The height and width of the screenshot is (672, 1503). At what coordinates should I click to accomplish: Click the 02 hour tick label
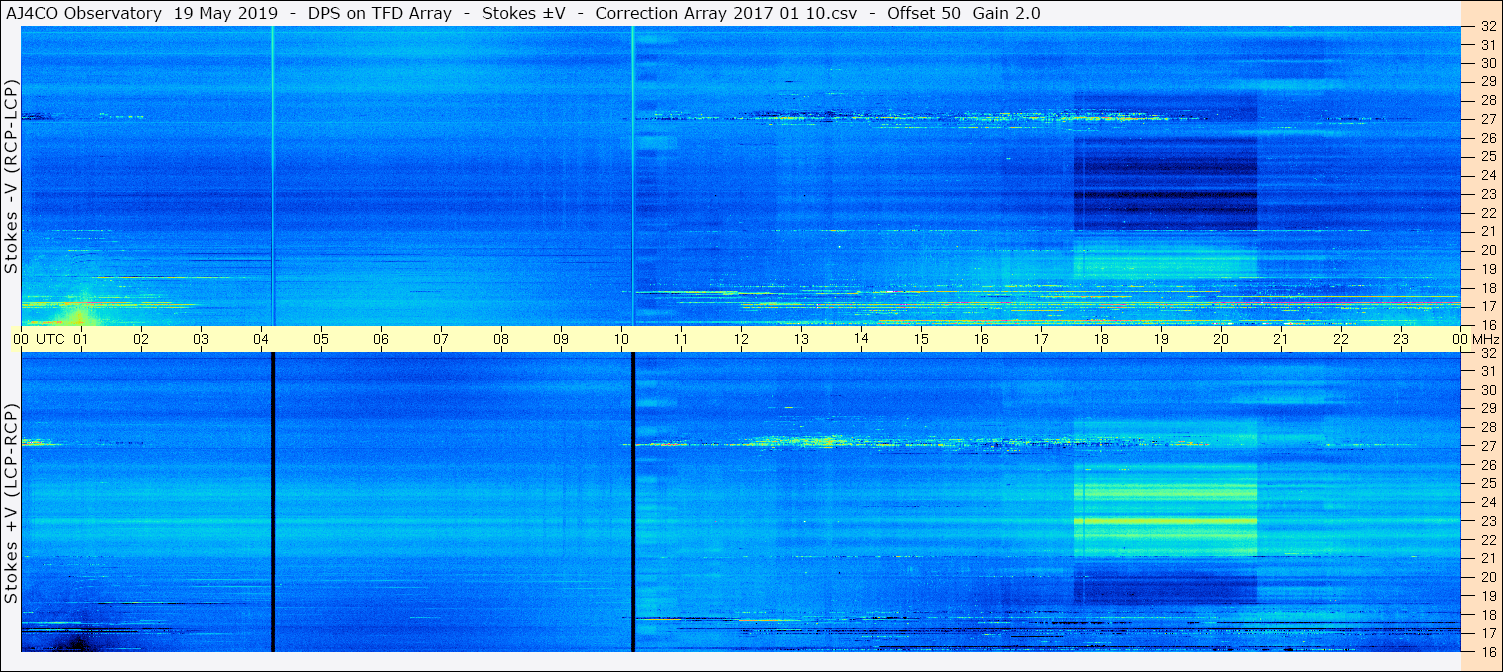pos(141,339)
